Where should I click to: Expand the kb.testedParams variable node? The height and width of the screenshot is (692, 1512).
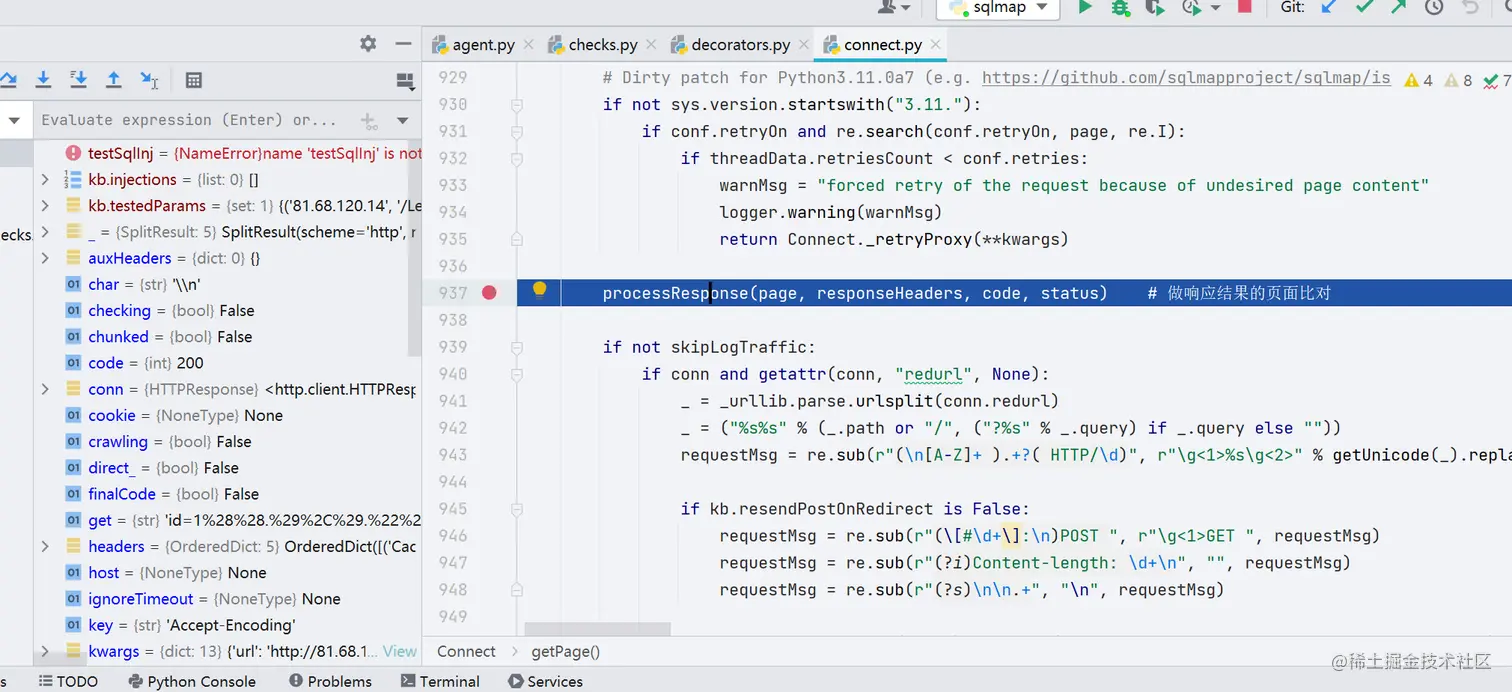pos(45,206)
